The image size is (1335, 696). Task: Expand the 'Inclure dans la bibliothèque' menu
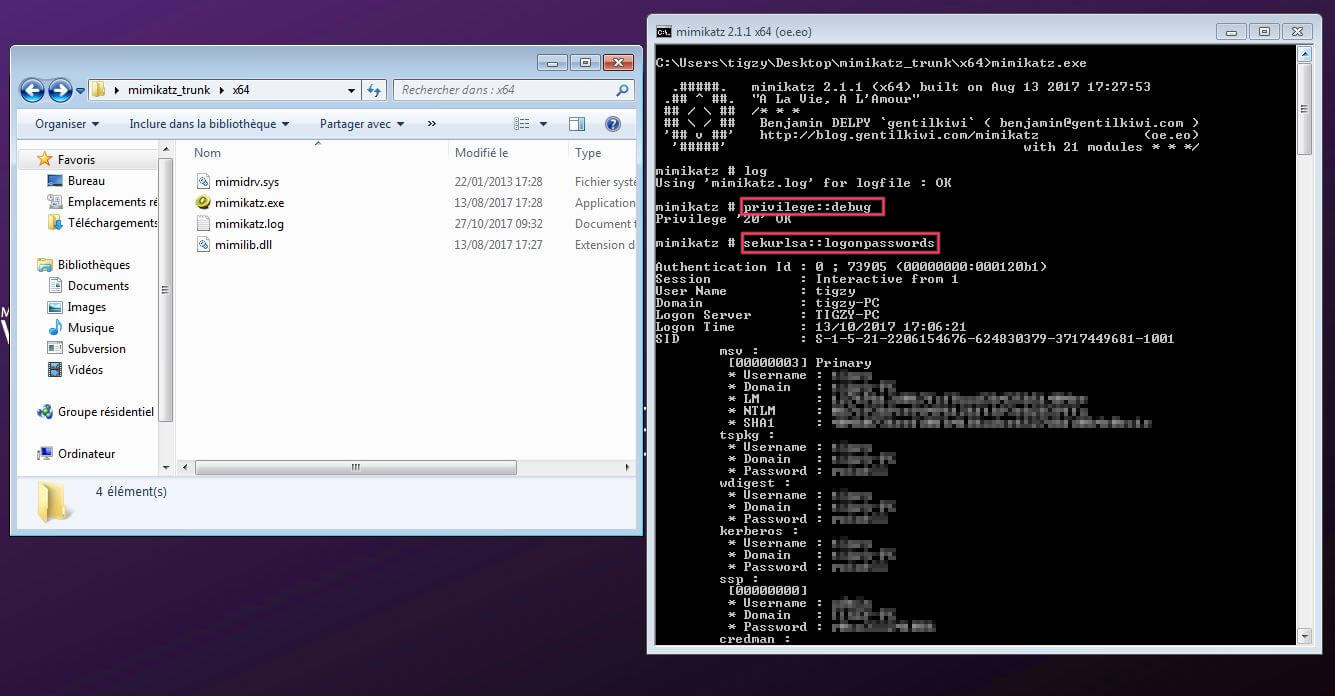pyautogui.click(x=208, y=124)
